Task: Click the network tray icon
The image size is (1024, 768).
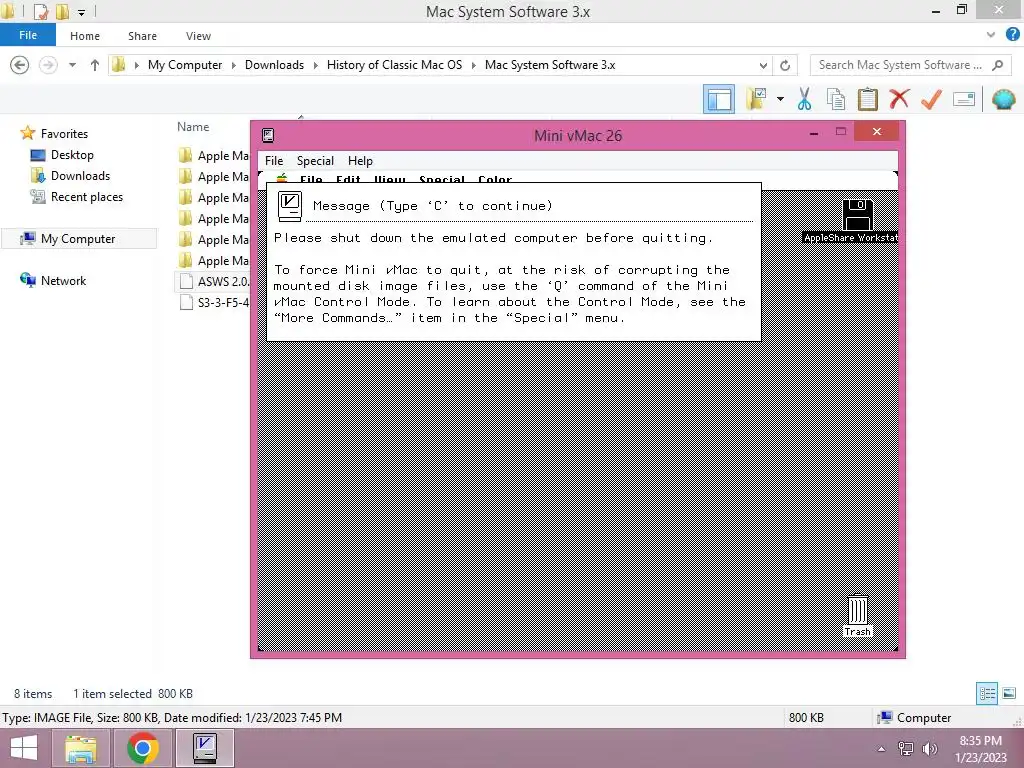Action: point(905,749)
